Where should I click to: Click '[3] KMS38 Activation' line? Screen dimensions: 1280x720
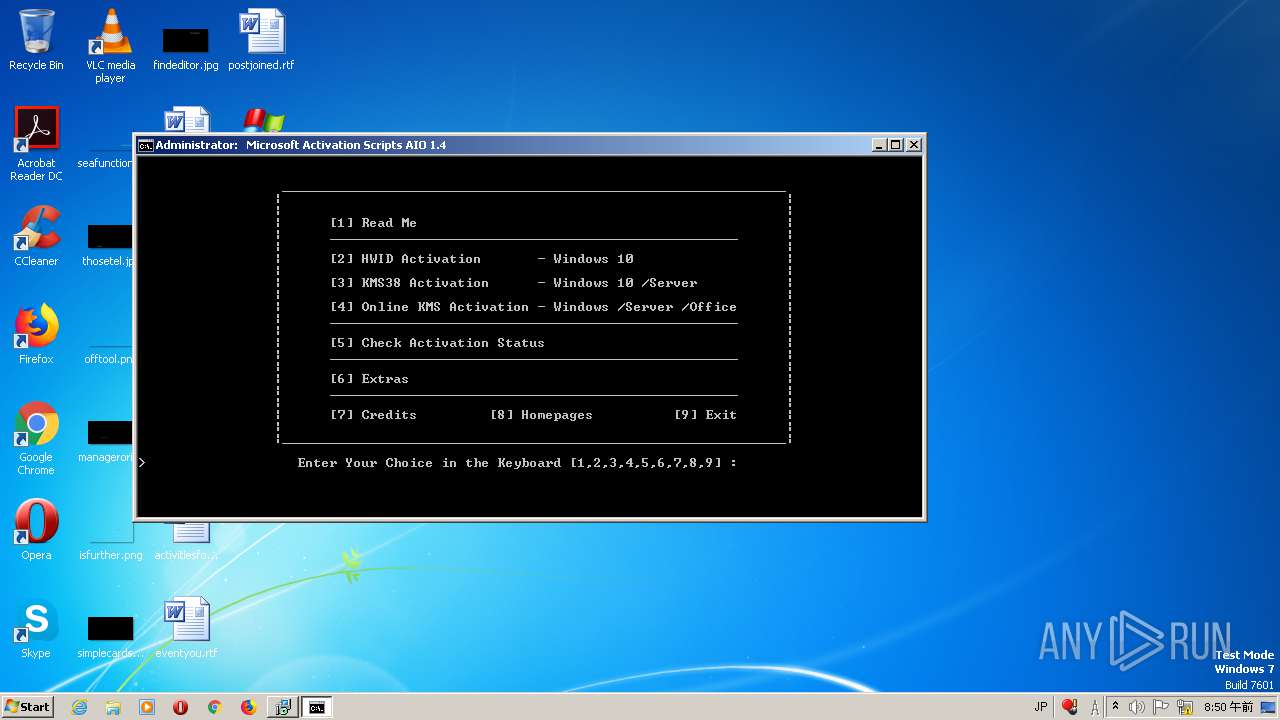click(514, 283)
